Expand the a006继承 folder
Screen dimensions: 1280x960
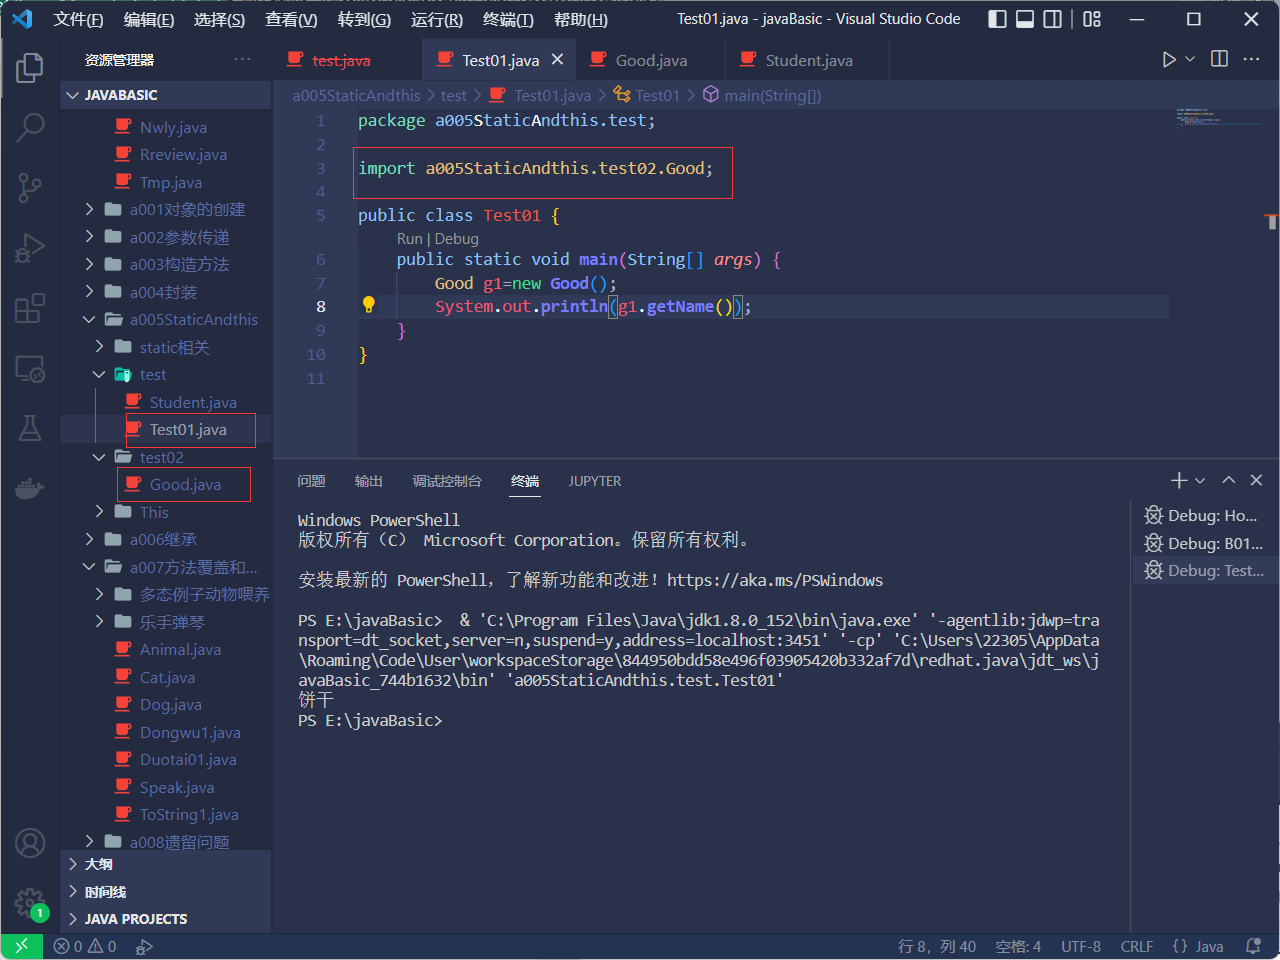click(x=163, y=539)
